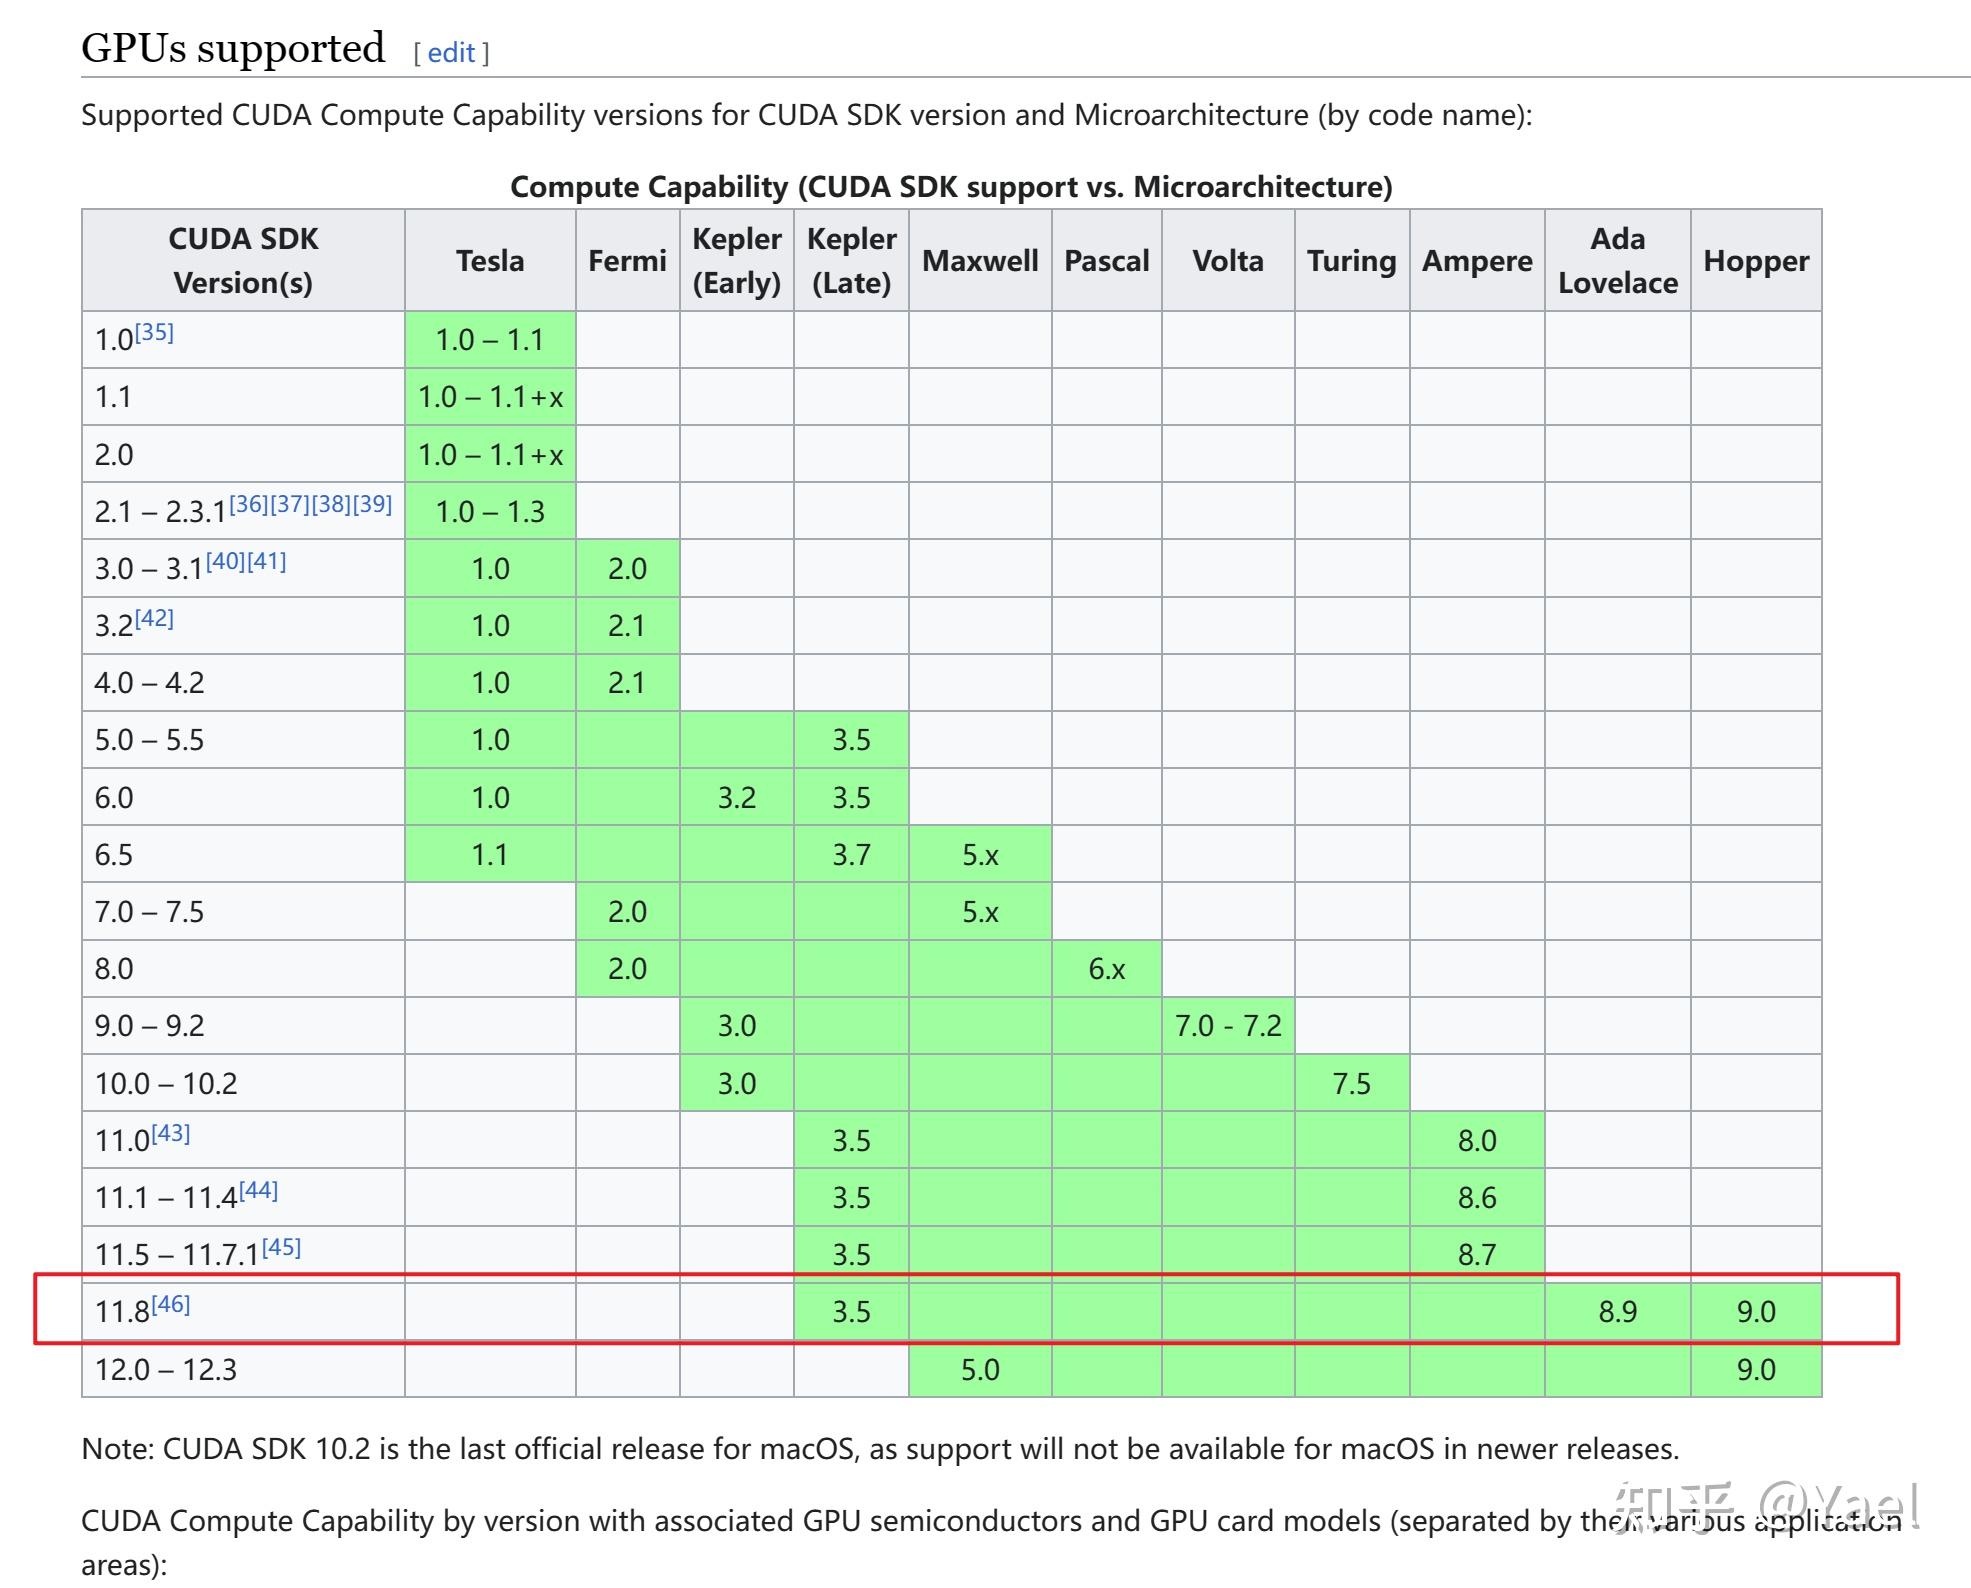
Task: Open footnote [42] beside version 3.2
Action: (154, 618)
